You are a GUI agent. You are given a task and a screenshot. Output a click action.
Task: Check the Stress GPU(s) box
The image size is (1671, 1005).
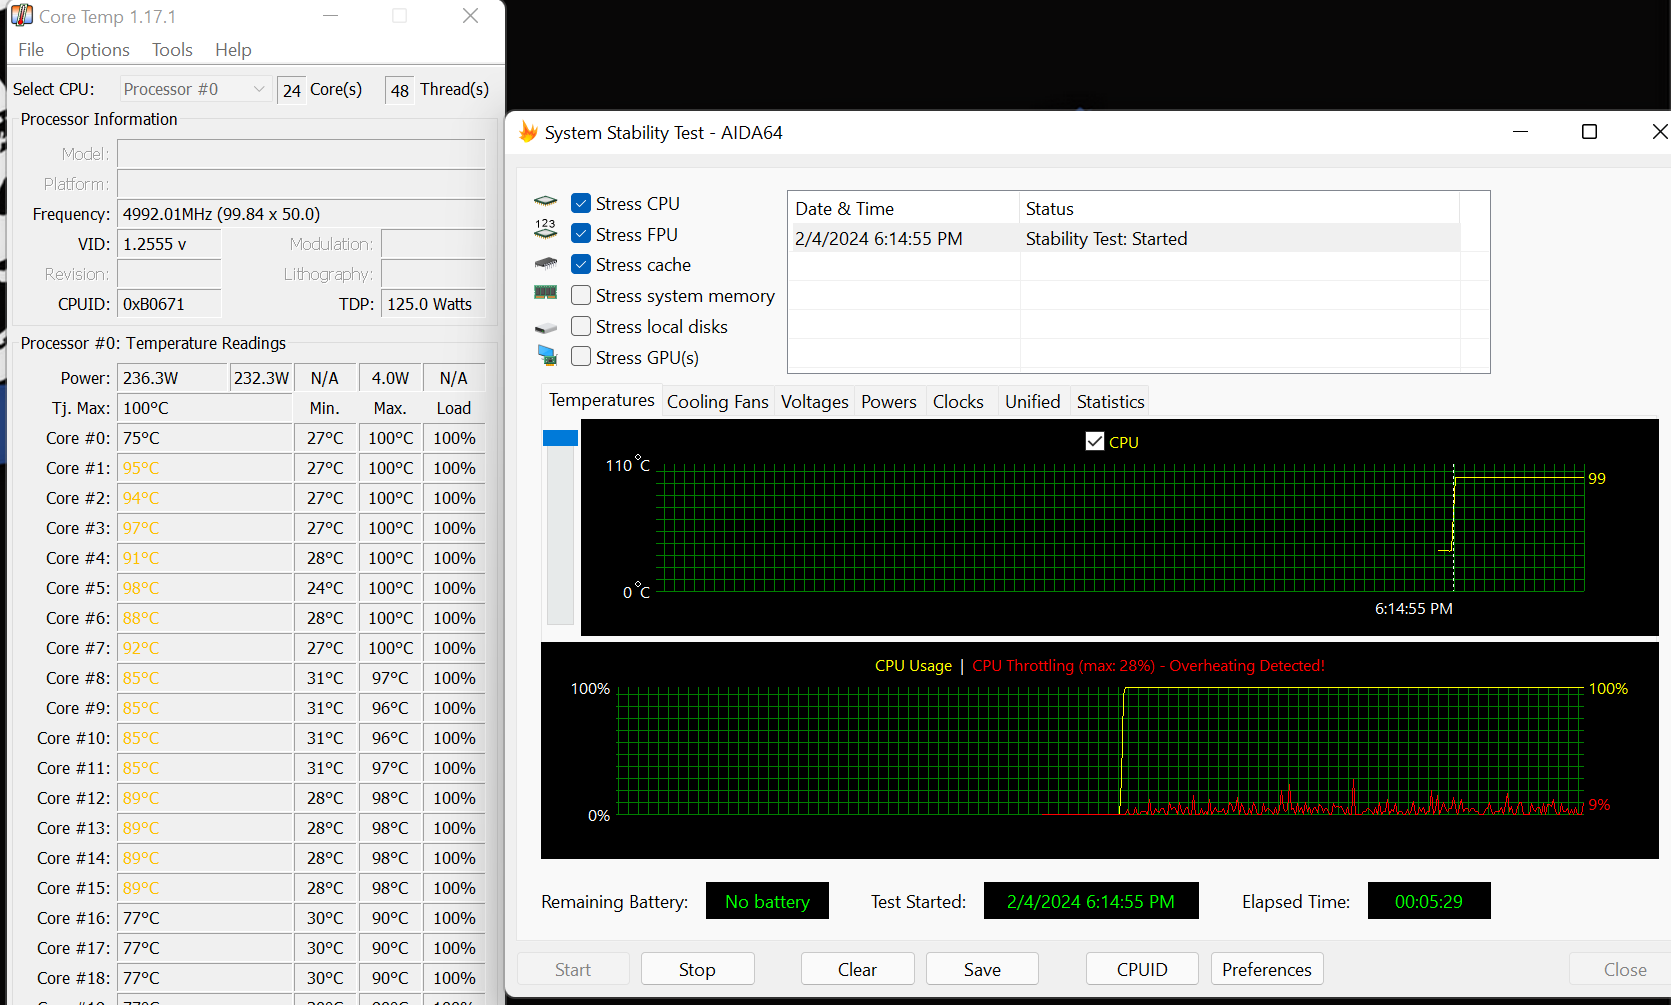point(581,356)
